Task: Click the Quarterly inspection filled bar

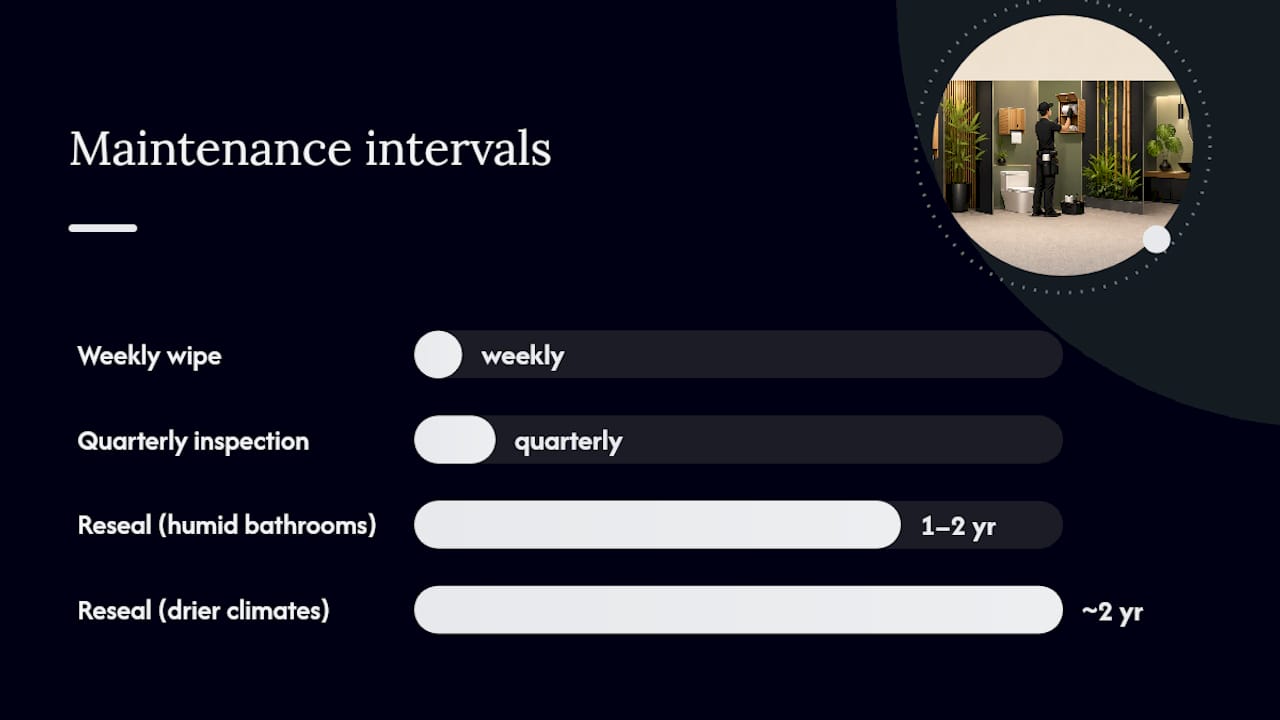Action: [x=455, y=440]
